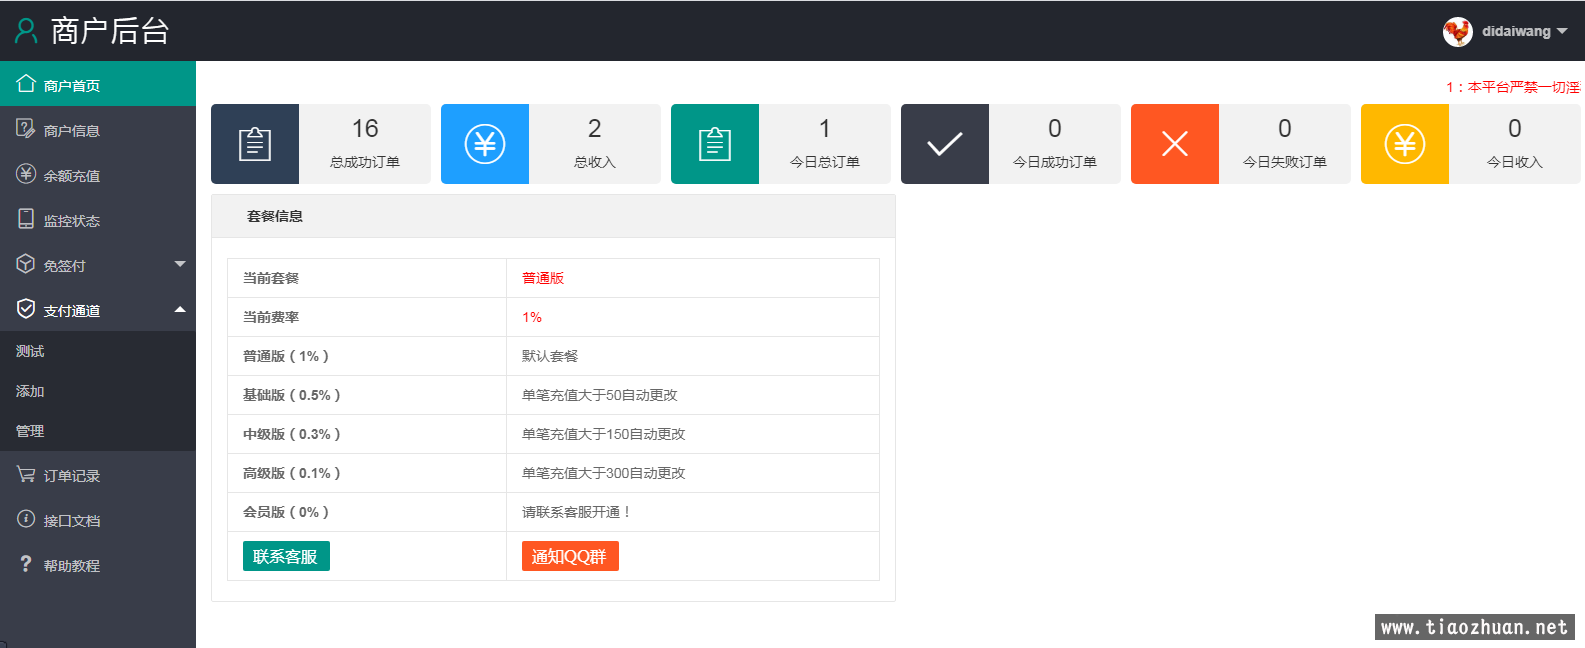The width and height of the screenshot is (1585, 648).
Task: Expand the 免签付 submenu arrow
Action: point(180,264)
